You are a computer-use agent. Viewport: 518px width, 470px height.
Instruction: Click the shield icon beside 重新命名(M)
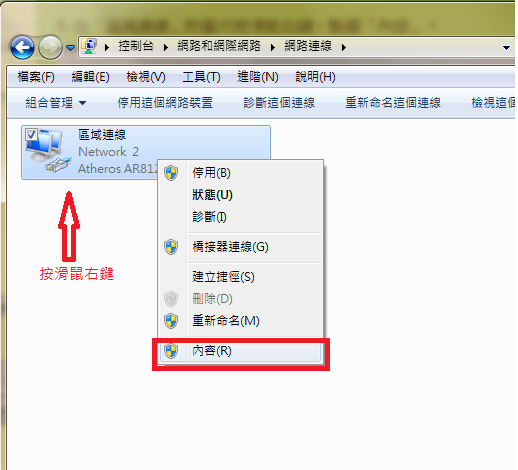tap(171, 321)
